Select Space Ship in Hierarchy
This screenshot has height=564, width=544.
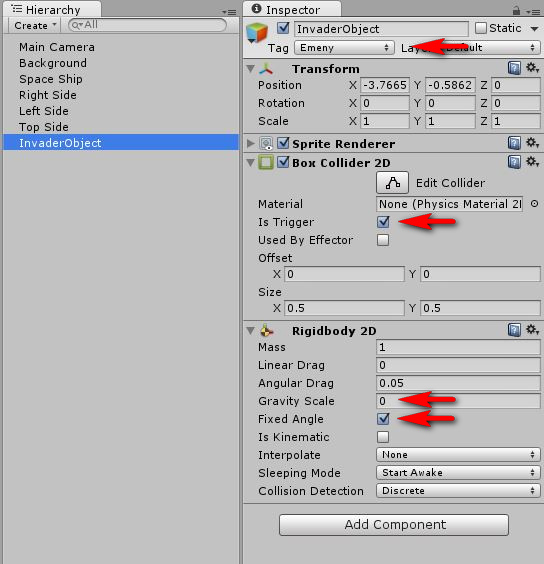[x=51, y=79]
